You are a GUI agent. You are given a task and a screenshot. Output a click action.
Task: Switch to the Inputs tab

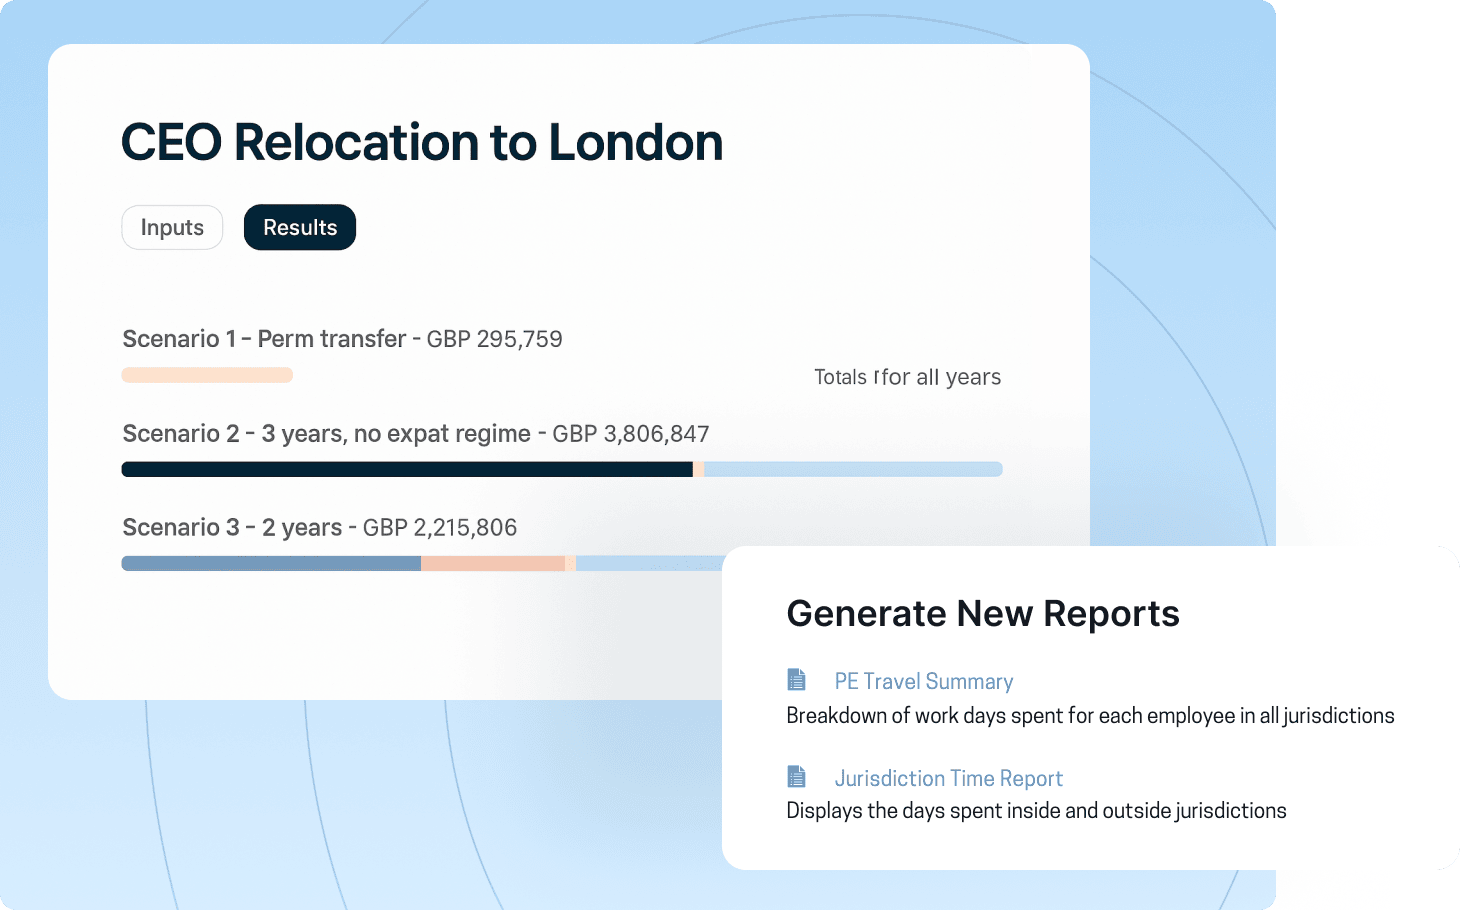click(x=172, y=228)
